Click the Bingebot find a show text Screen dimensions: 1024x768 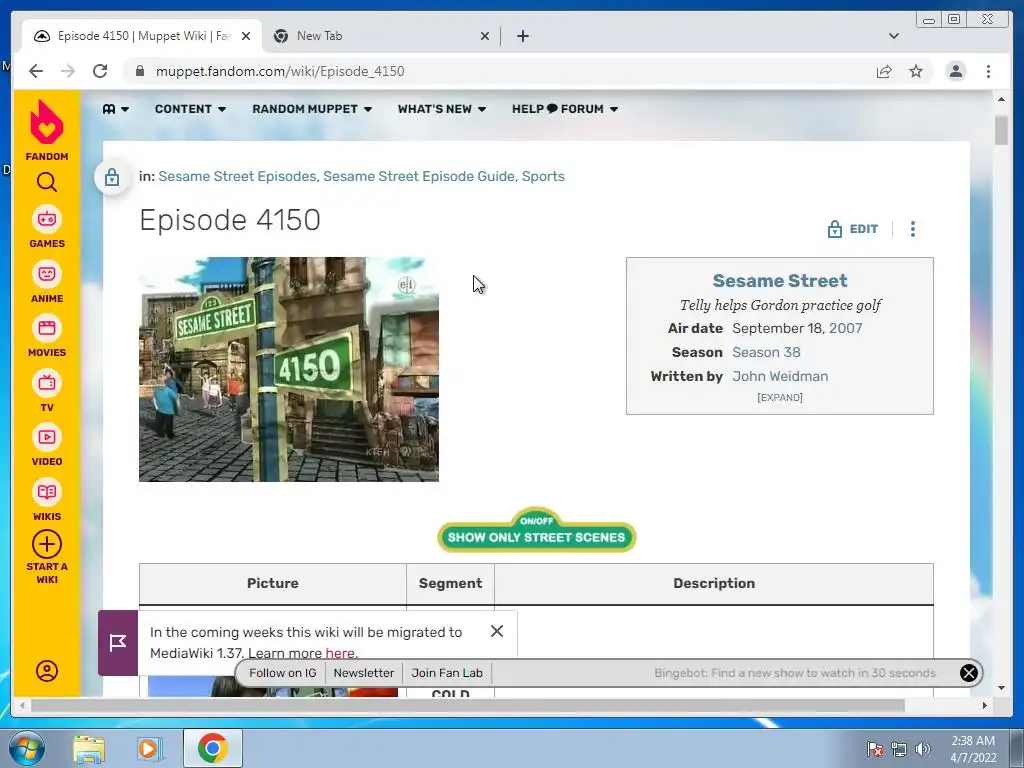tap(795, 673)
